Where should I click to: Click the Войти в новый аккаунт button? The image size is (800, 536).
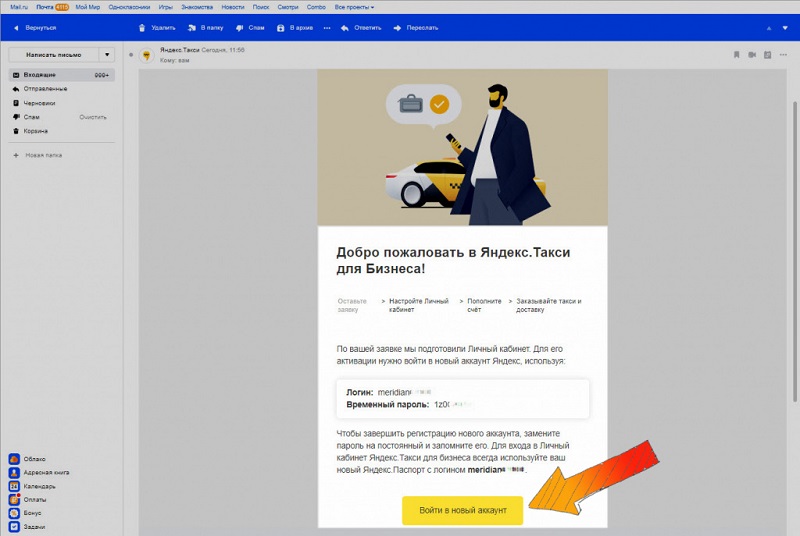463,511
